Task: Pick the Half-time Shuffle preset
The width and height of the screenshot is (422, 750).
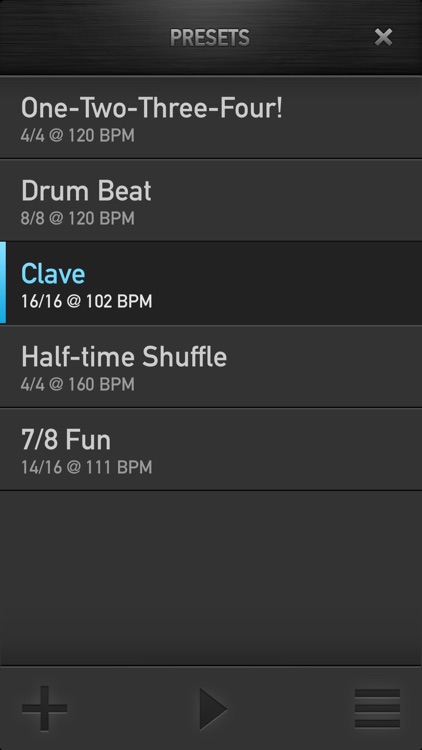Action: (x=211, y=366)
